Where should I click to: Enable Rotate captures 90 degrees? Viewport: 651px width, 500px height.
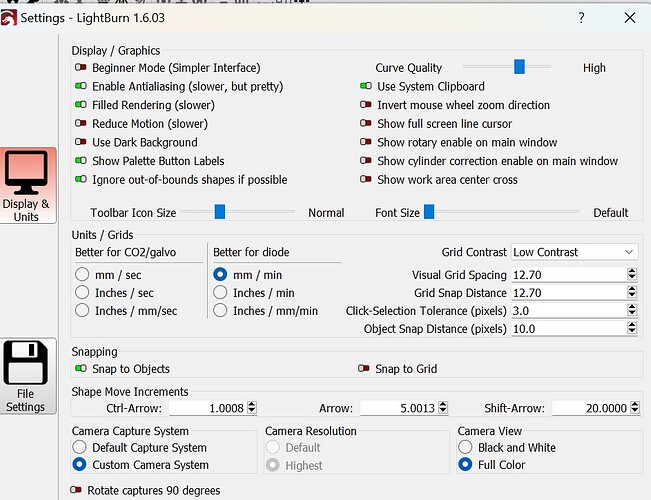click(x=76, y=490)
